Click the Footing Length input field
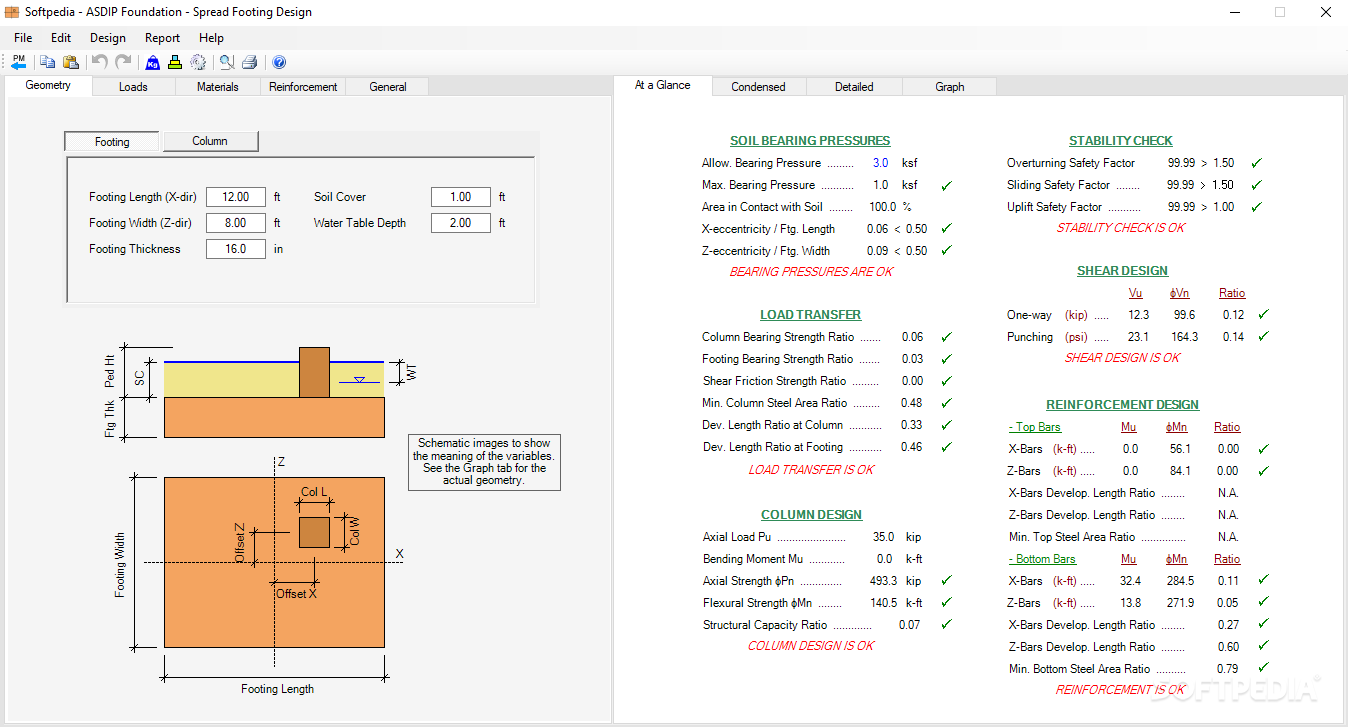This screenshot has width=1348, height=727. 236,197
